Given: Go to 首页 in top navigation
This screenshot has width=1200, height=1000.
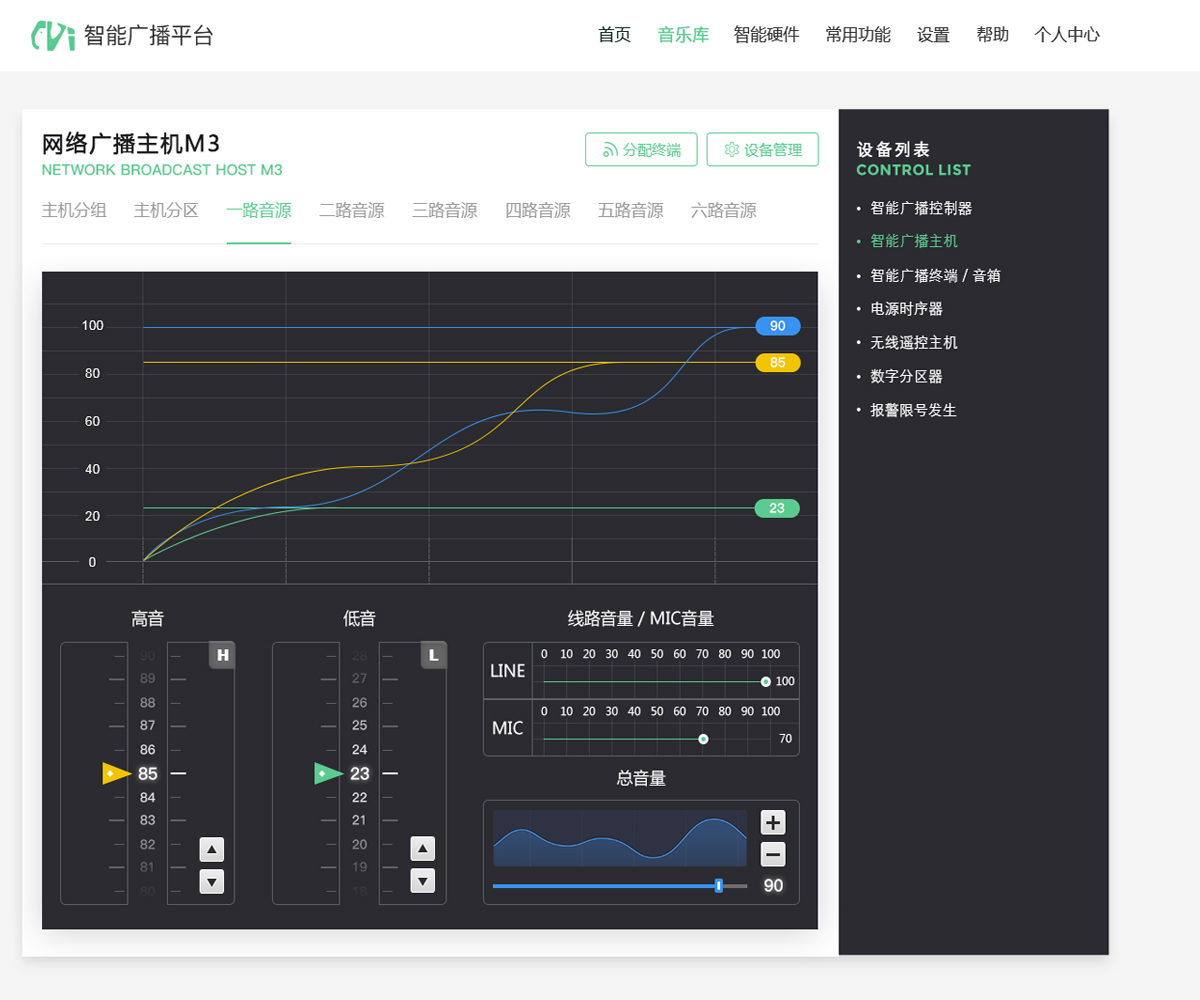Looking at the screenshot, I should 615,35.
